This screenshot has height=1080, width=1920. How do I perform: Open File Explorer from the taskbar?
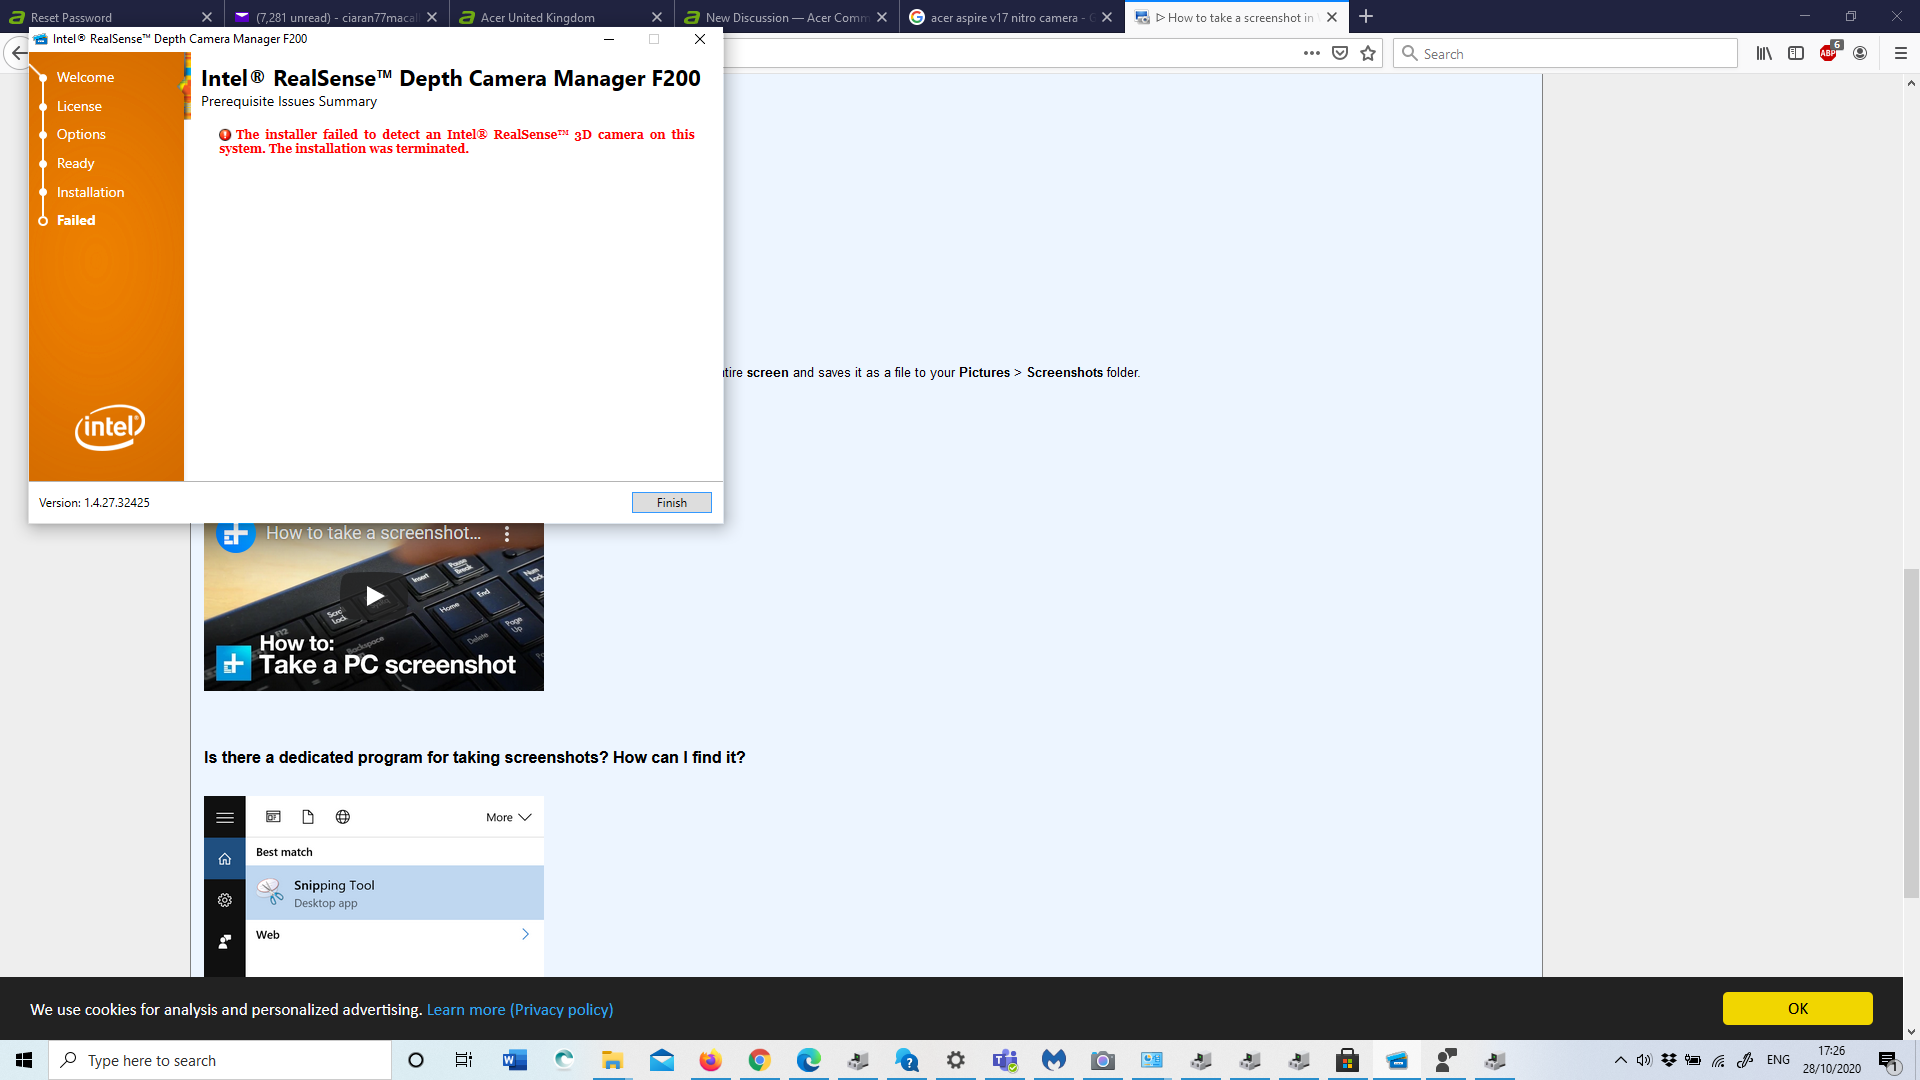point(612,1060)
